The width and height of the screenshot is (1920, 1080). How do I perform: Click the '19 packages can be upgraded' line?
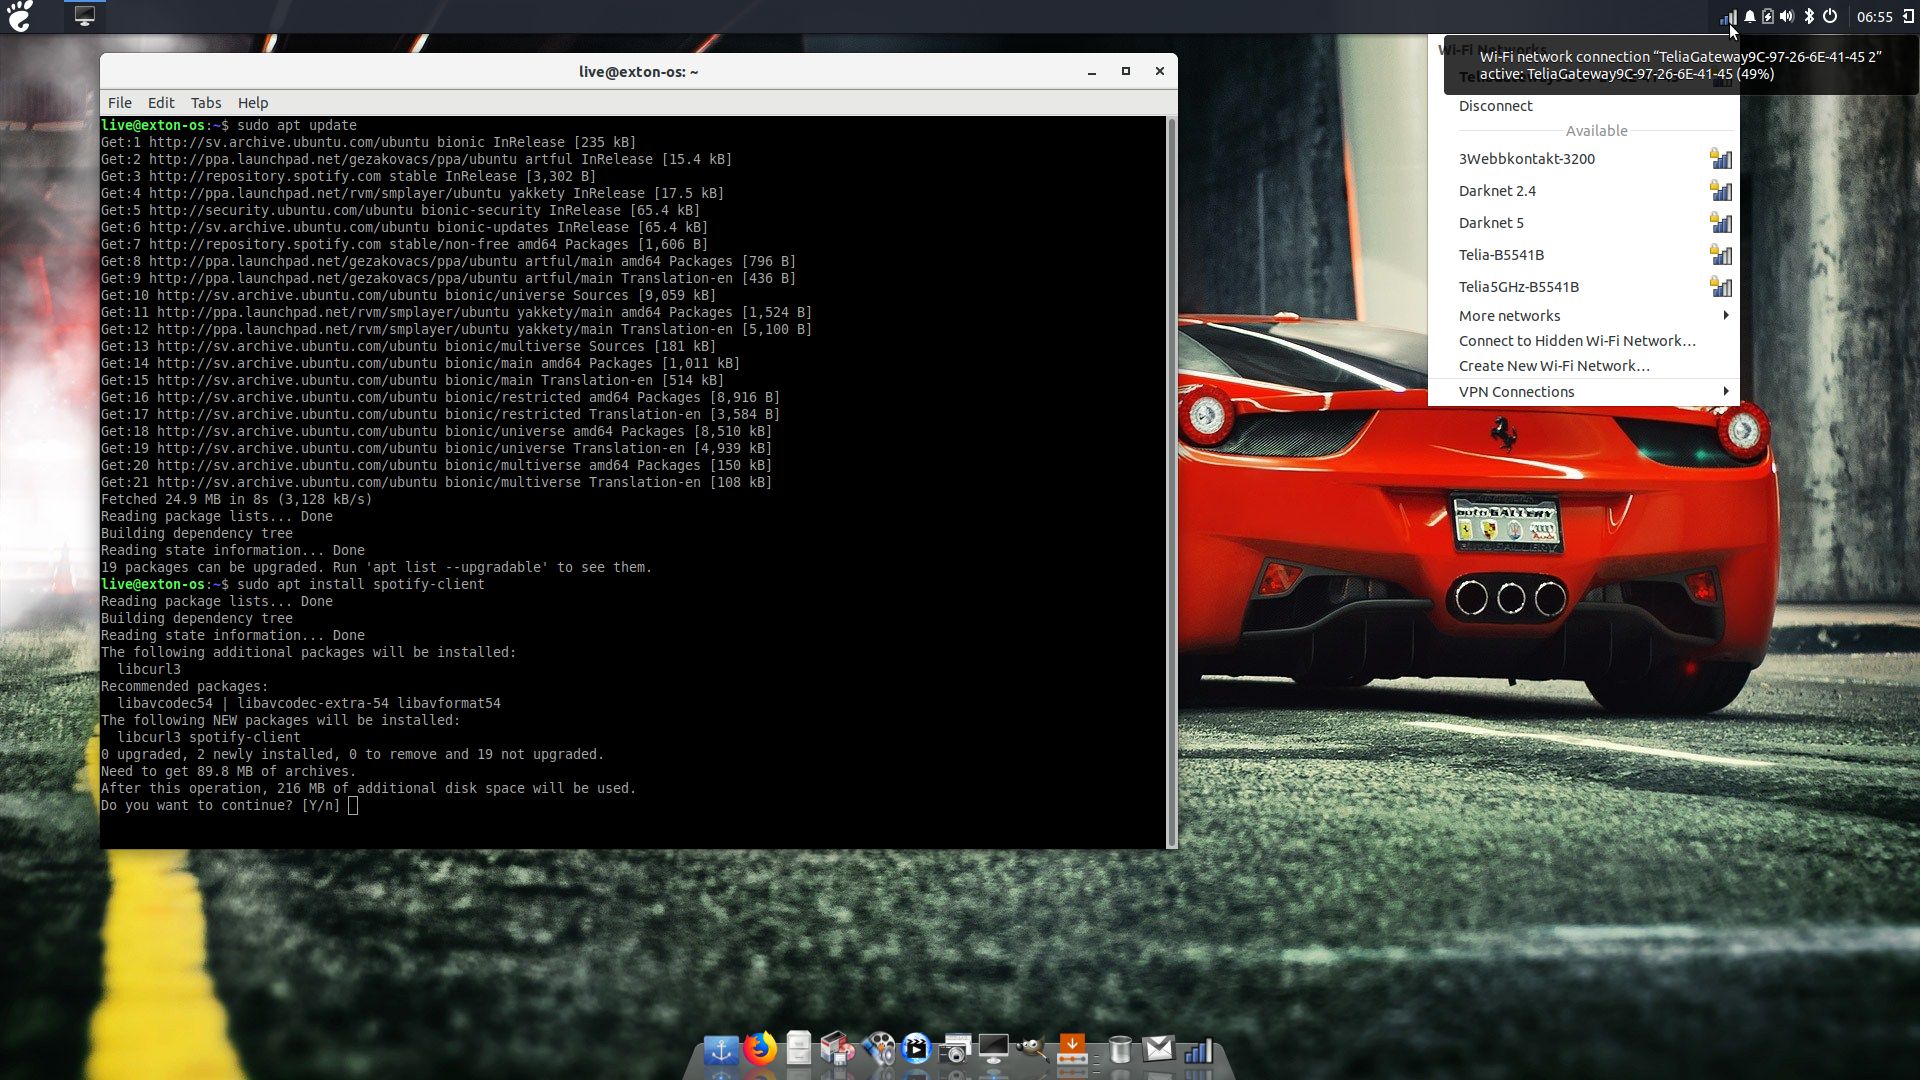pyautogui.click(x=376, y=568)
